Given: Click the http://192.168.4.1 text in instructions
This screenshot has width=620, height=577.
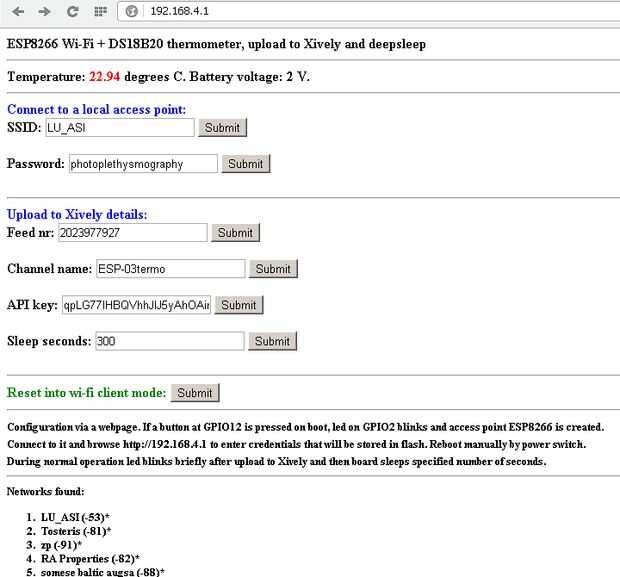Looking at the screenshot, I should click(x=164, y=444).
